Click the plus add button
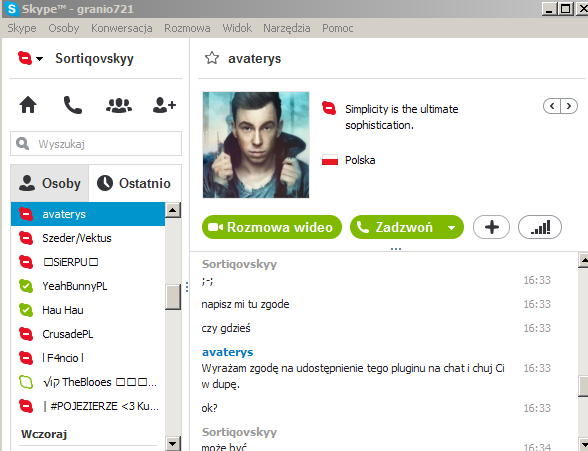Viewport: 588px width, 451px height. tap(491, 227)
